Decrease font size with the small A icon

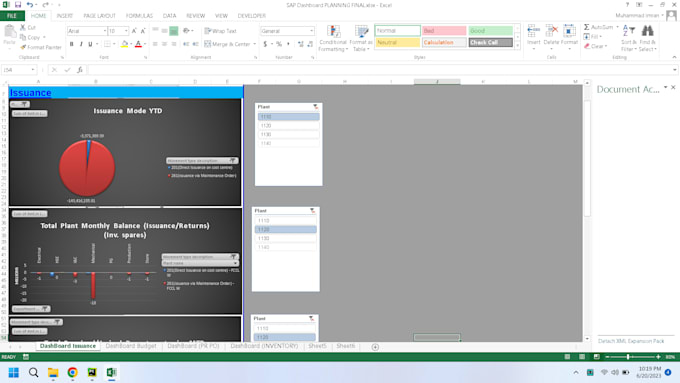coord(143,31)
